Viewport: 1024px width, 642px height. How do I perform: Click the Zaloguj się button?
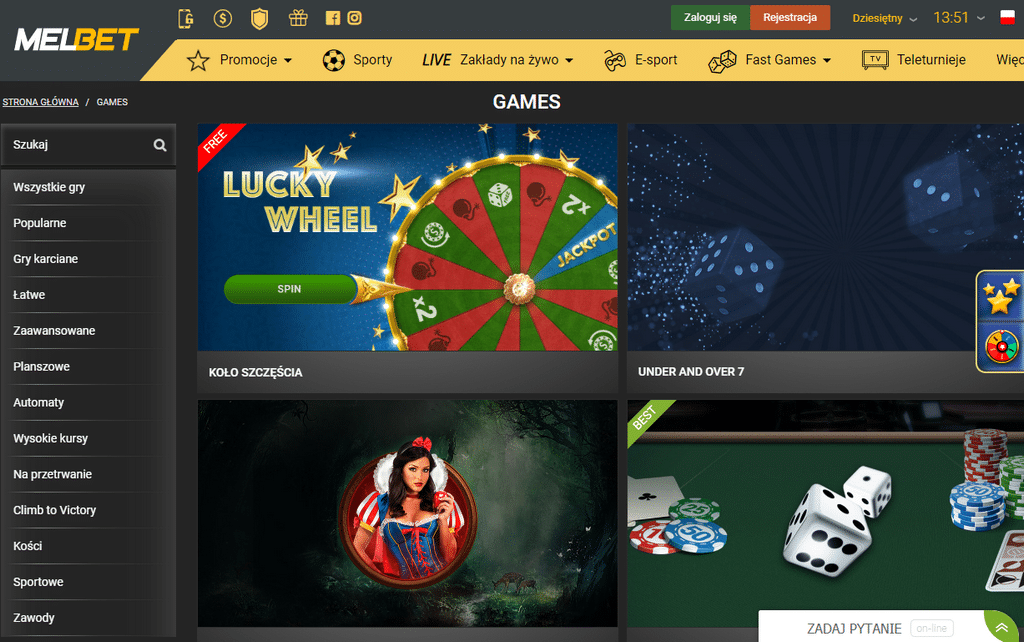711,18
